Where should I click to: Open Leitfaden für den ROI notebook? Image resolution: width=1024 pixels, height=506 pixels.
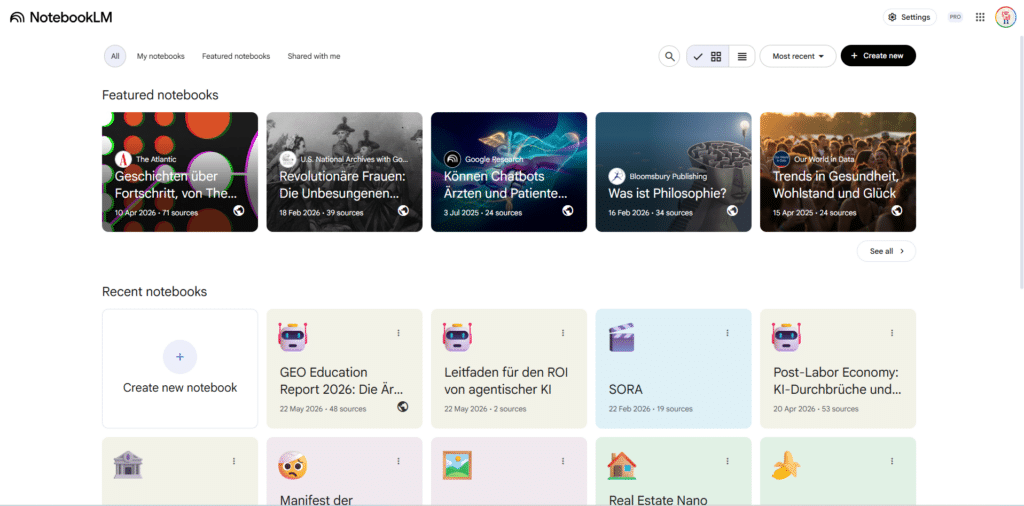click(509, 368)
